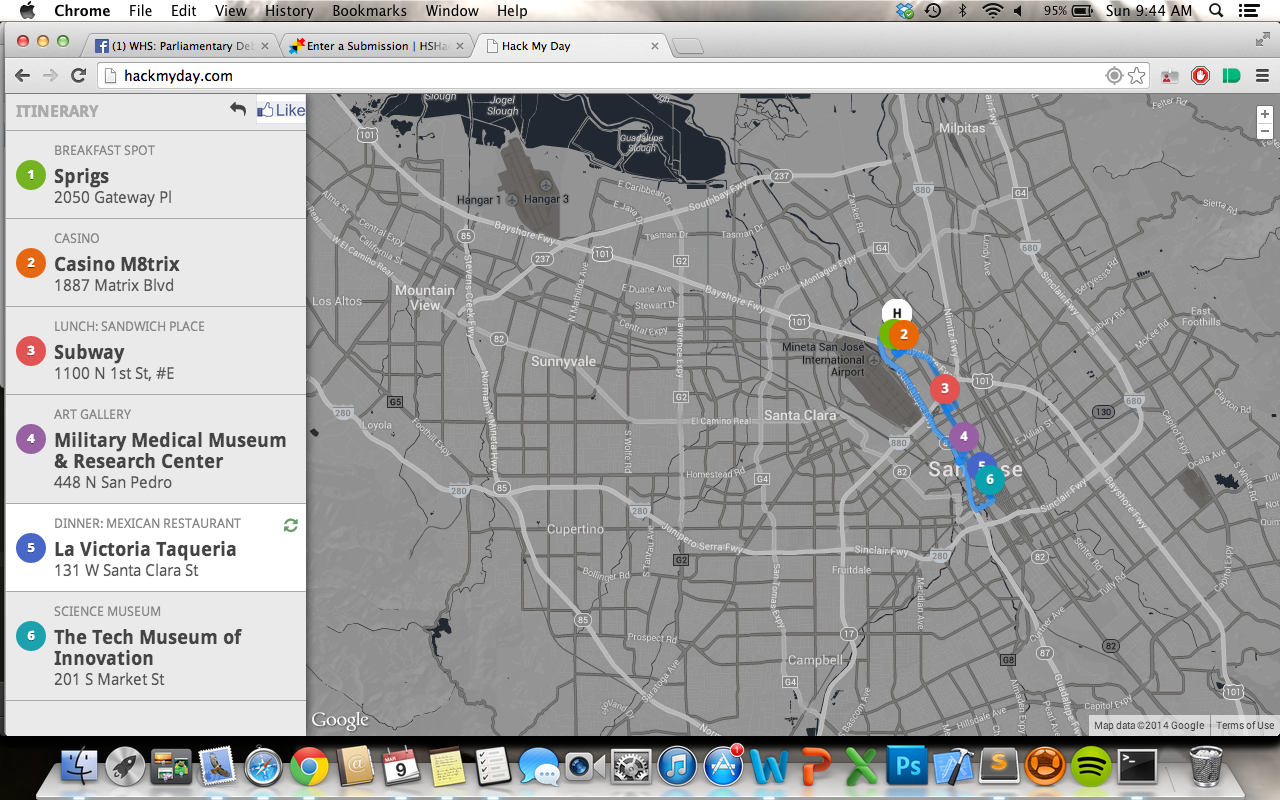Image resolution: width=1280 pixels, height=800 pixels.
Task: Click the purple map marker 4
Action: pos(964,436)
